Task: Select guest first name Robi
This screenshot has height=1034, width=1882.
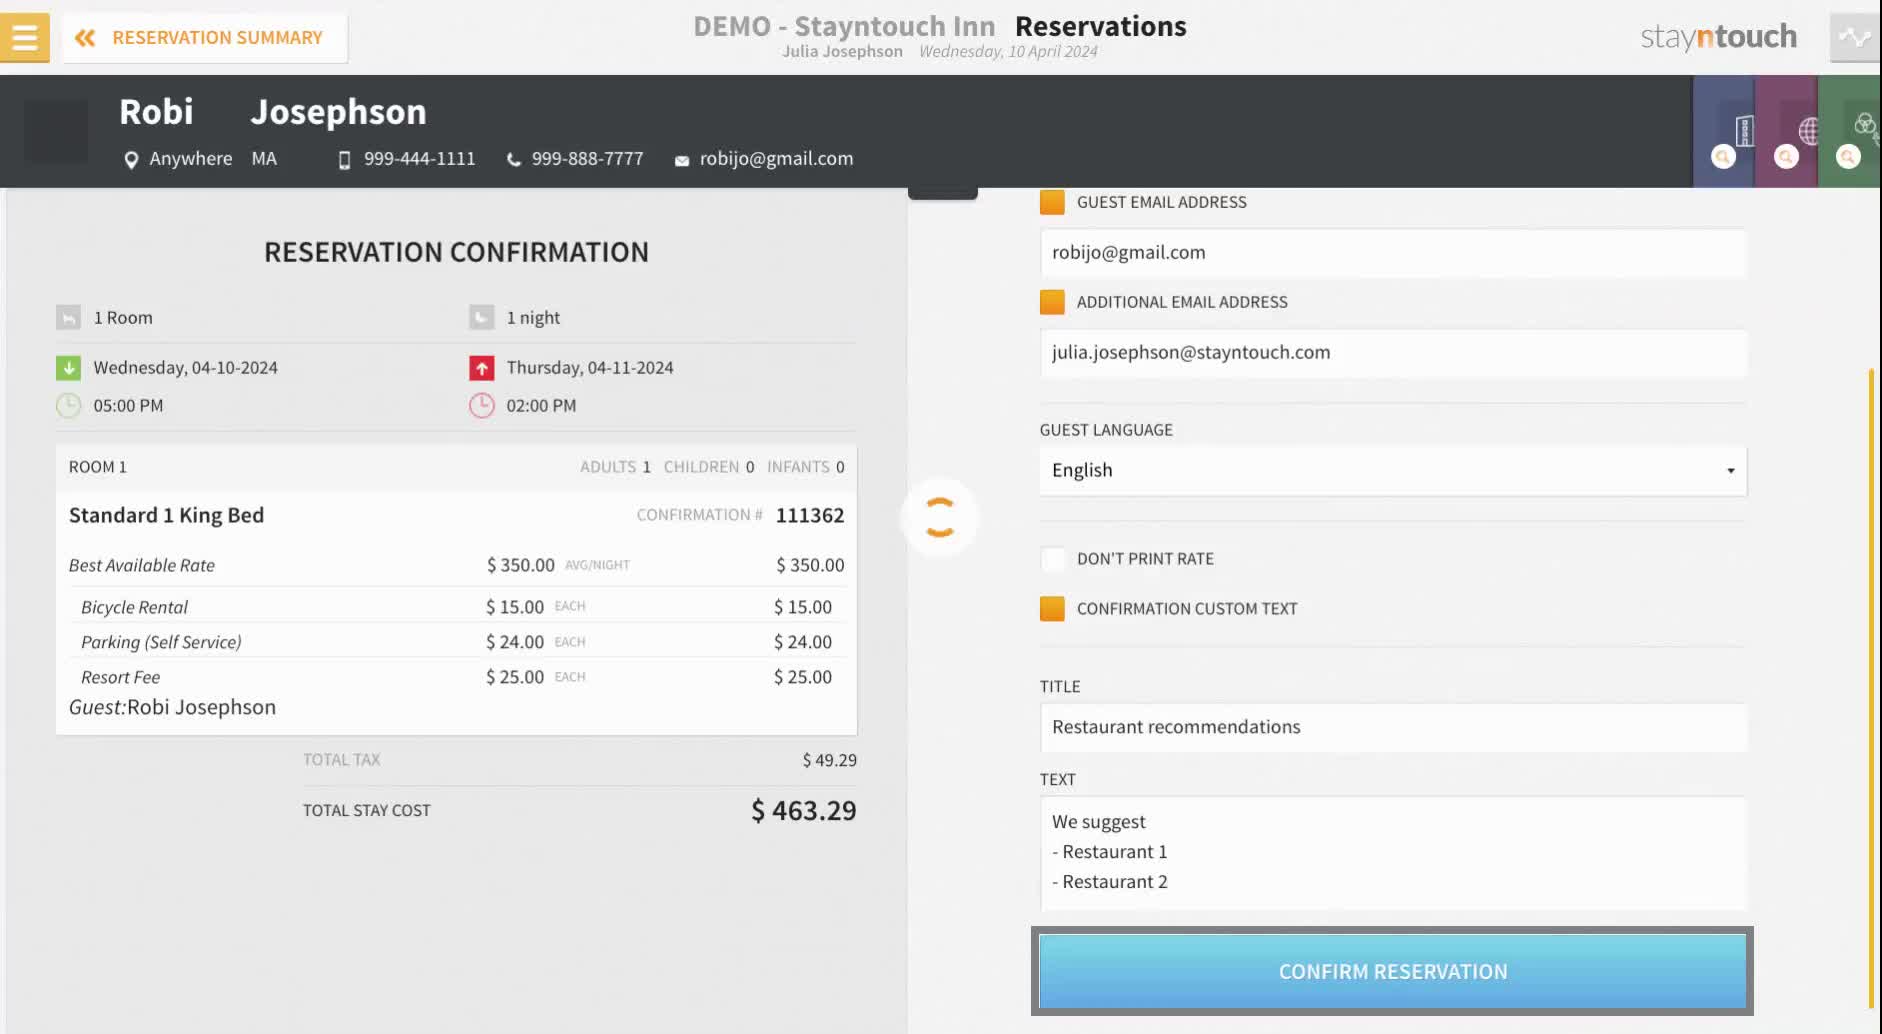Action: pyautogui.click(x=156, y=111)
